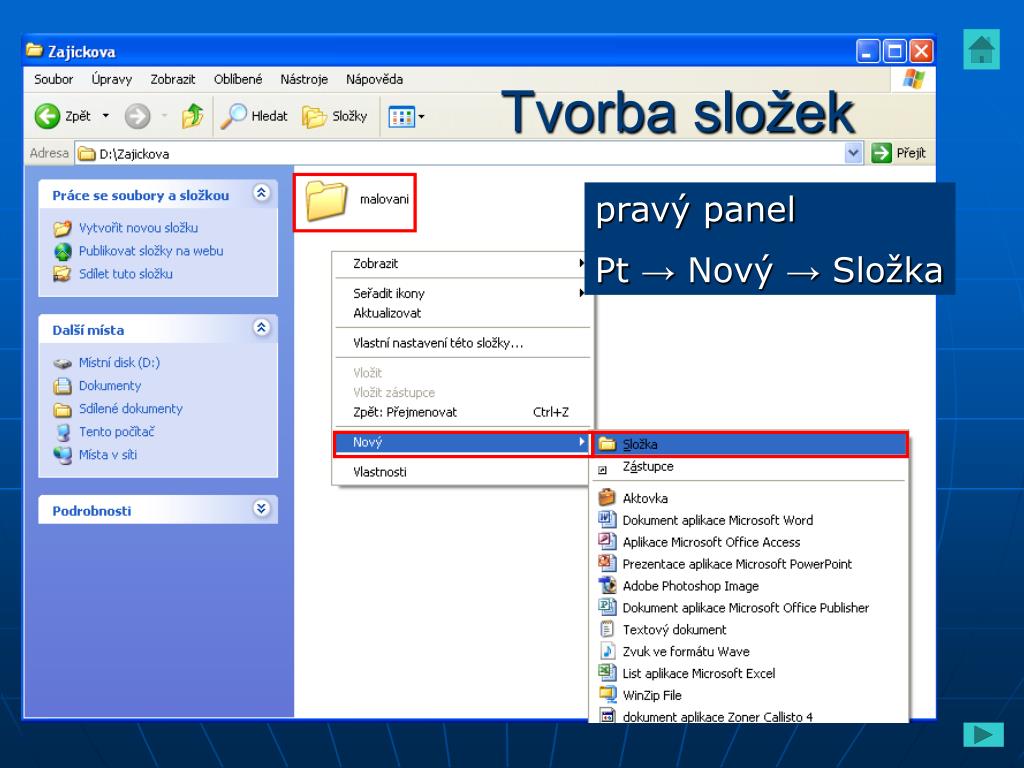Expand the Podrobnosti panel
Image resolution: width=1024 pixels, height=768 pixels.
(261, 508)
